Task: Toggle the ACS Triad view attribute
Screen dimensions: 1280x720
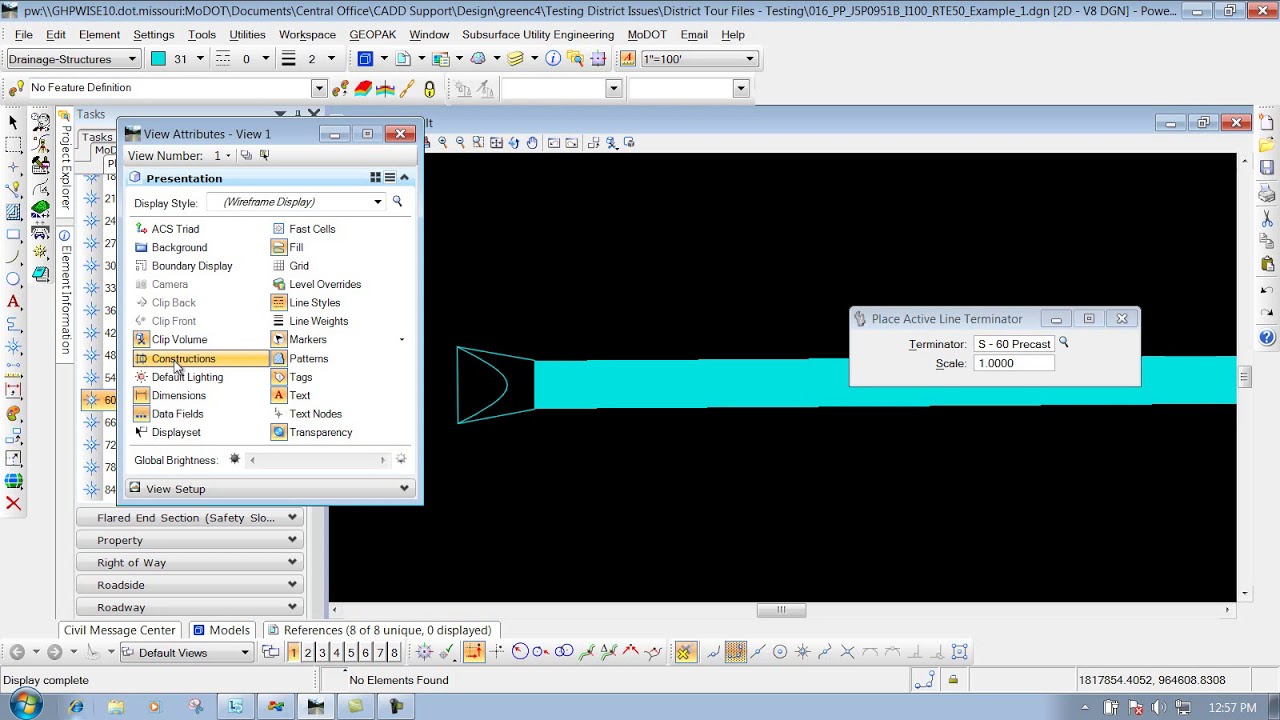Action: [x=166, y=229]
